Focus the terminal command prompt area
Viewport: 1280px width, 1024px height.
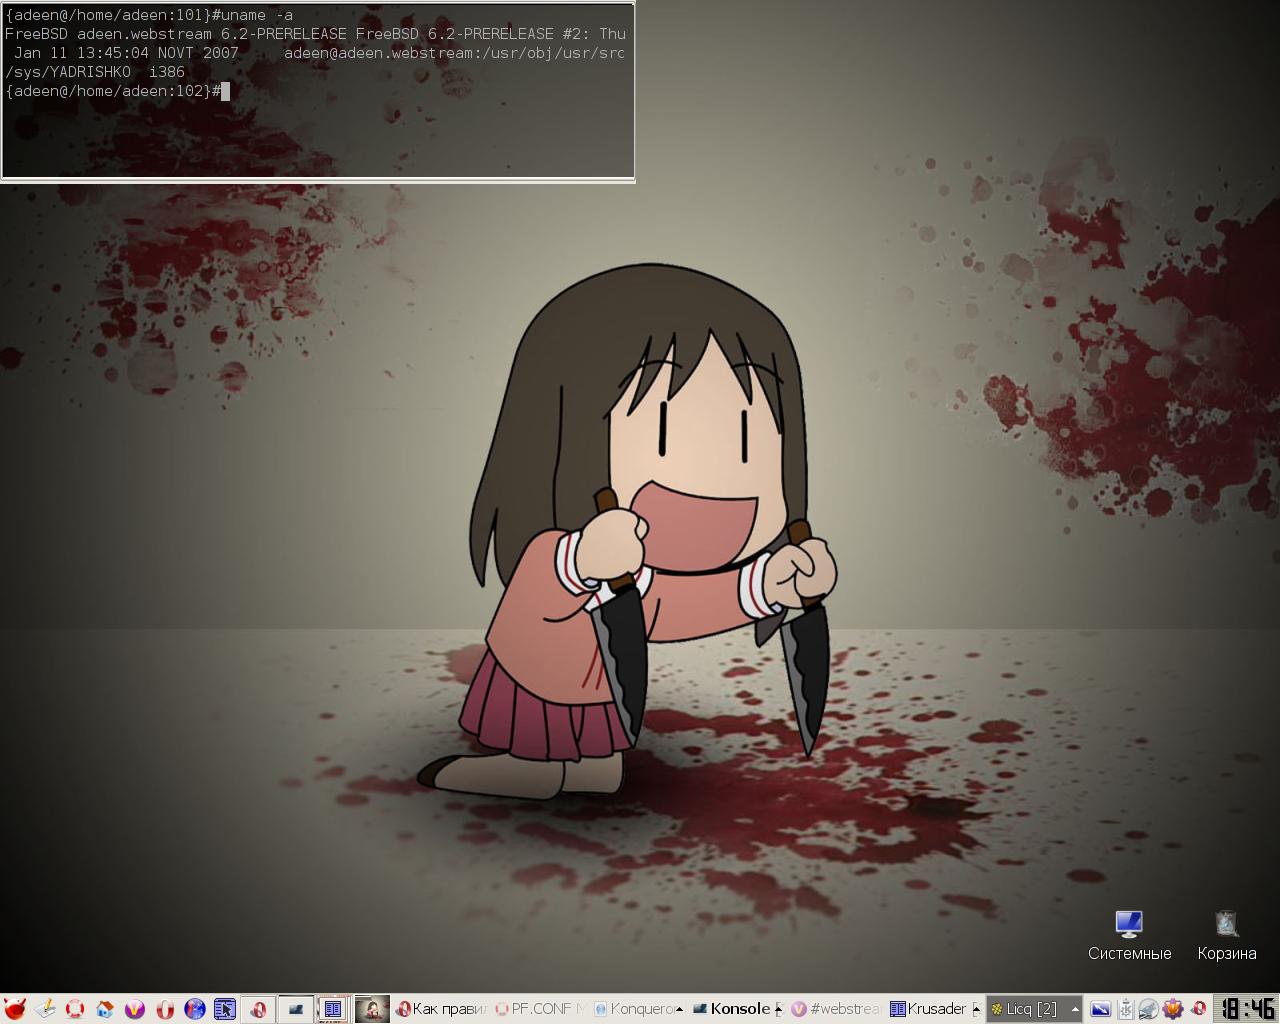pos(318,130)
